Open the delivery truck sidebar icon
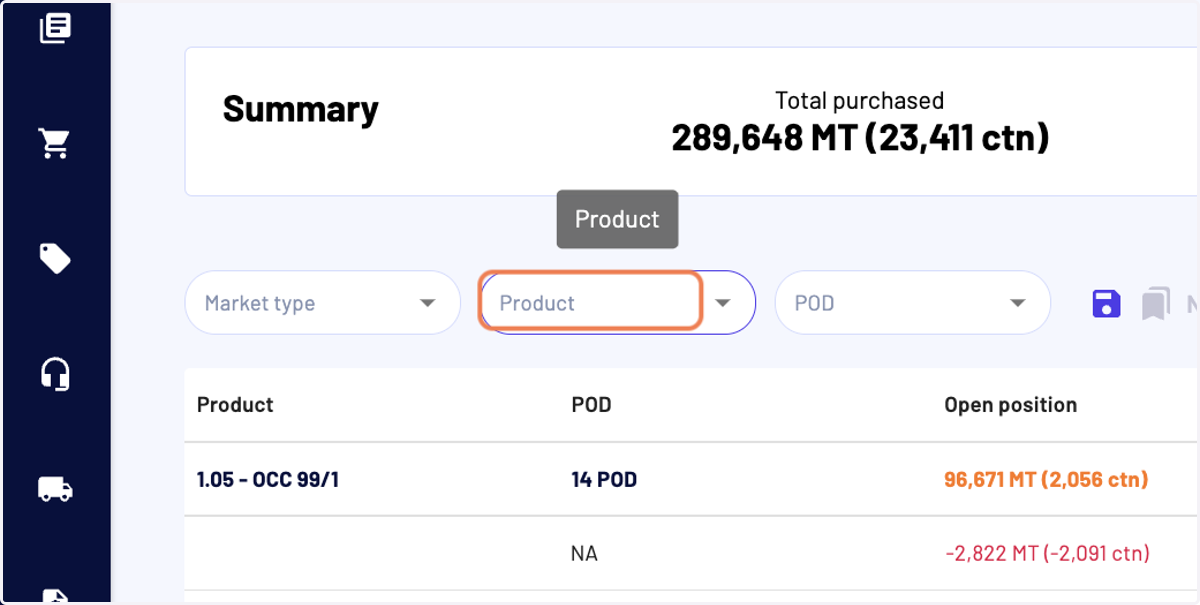Image resolution: width=1200 pixels, height=605 pixels. pyautogui.click(x=55, y=489)
